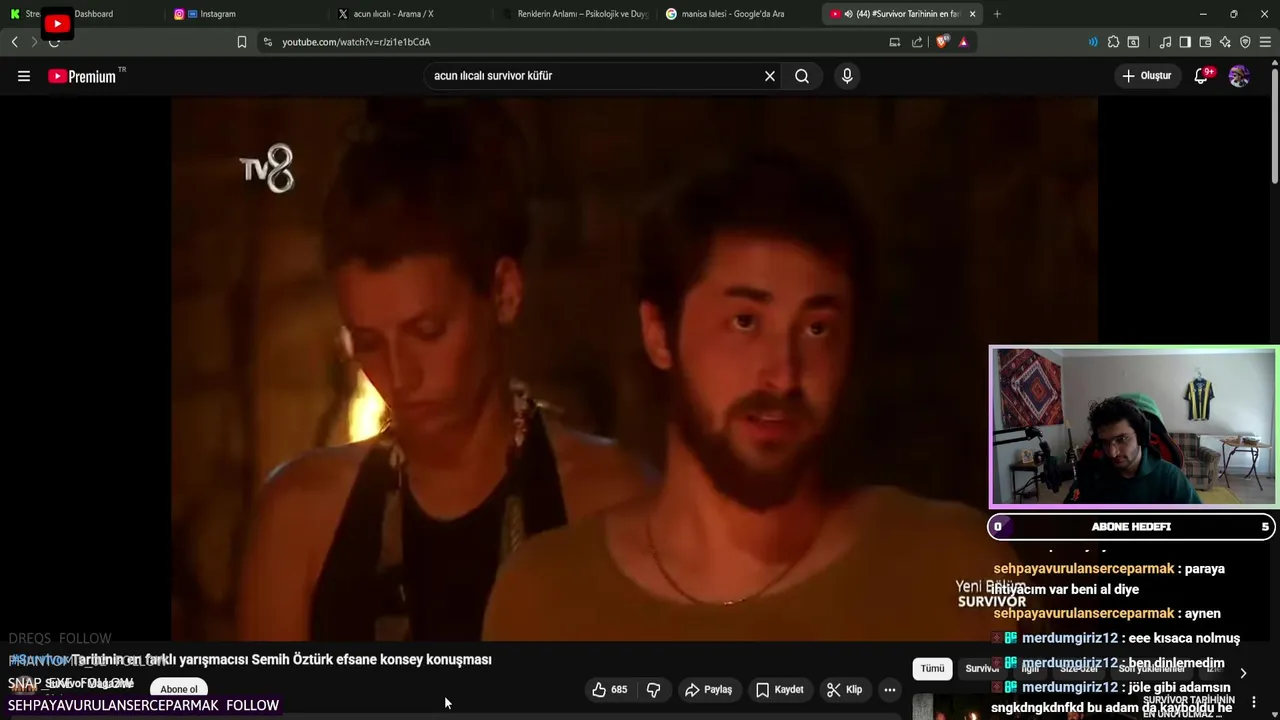Open Brave VPN shield icon
The width and height of the screenshot is (1280, 720).
(1245, 42)
